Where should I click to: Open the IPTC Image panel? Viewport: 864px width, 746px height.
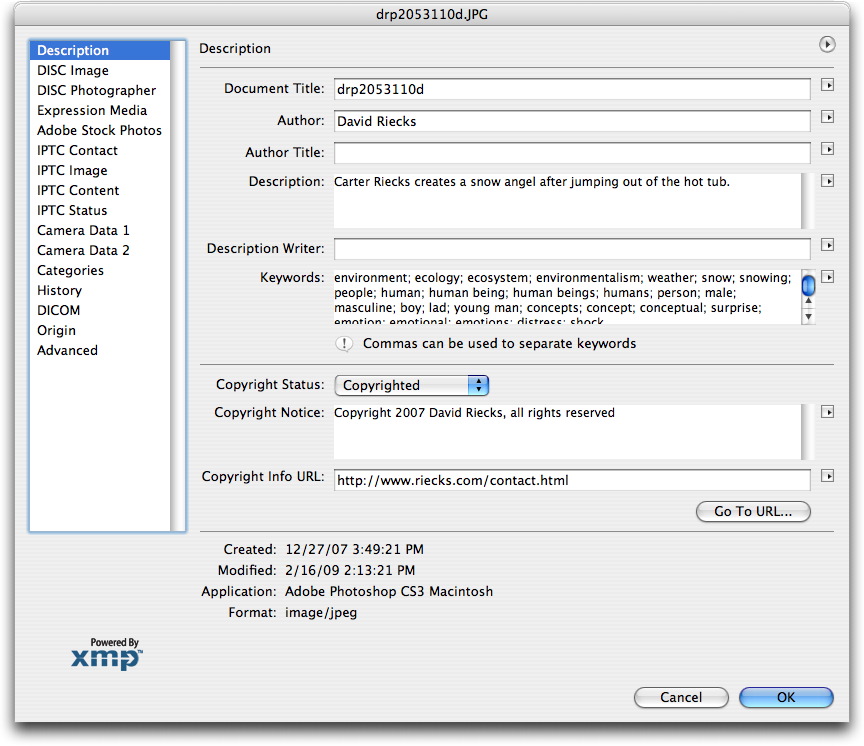point(100,170)
